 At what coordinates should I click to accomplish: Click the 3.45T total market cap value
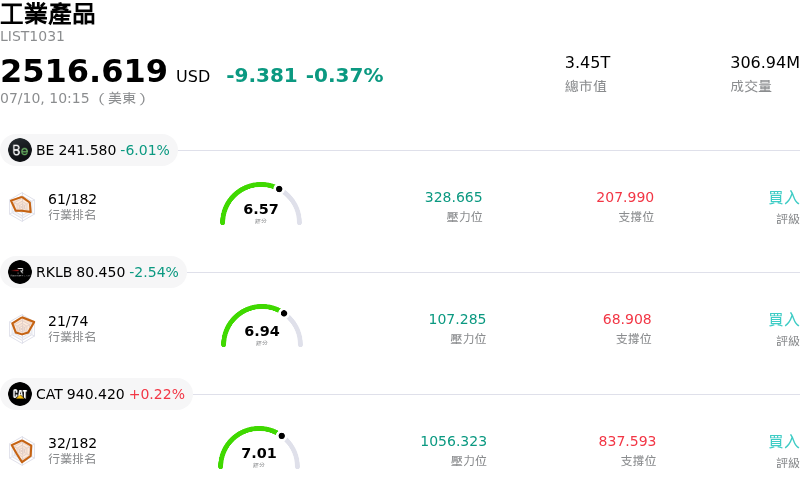click(587, 63)
